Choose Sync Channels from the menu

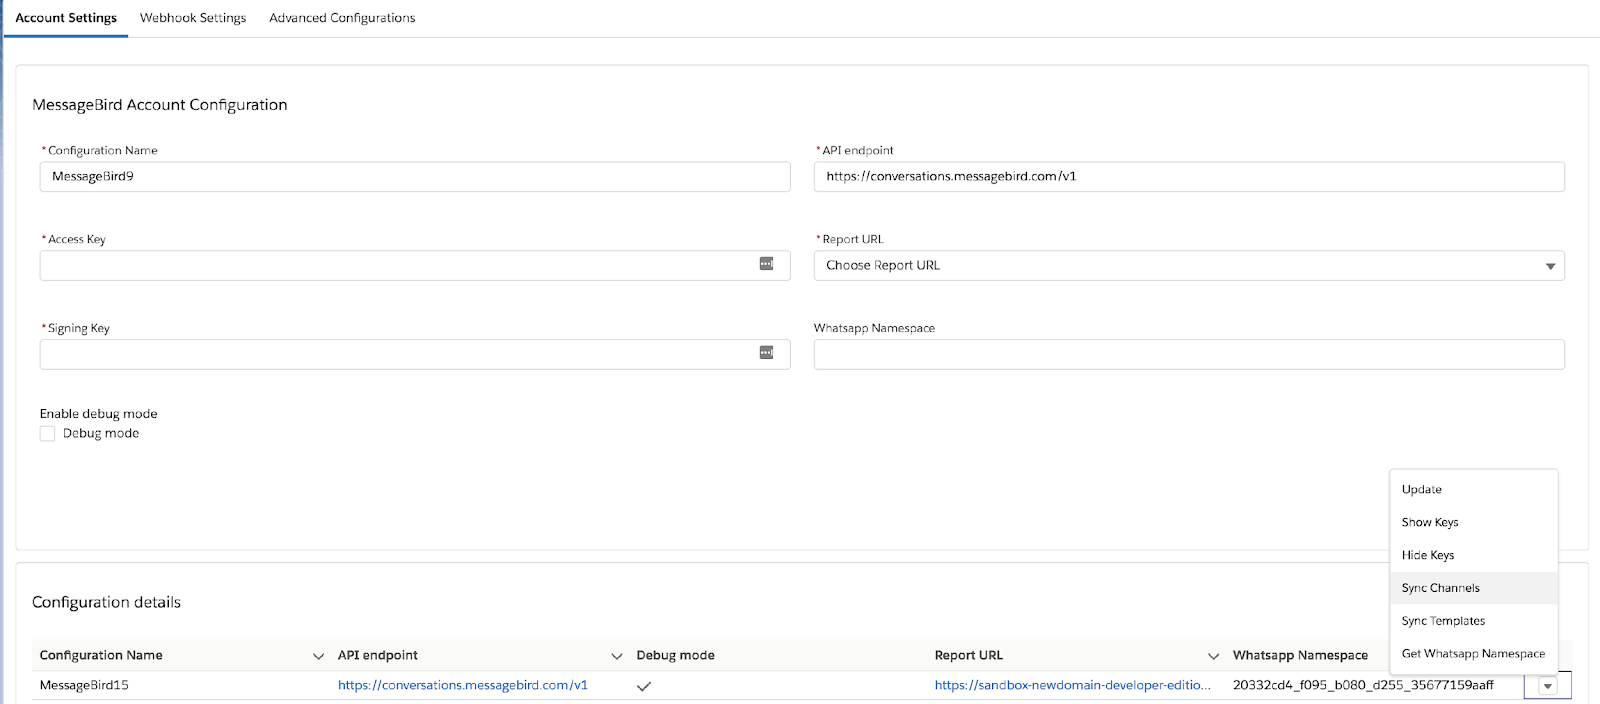coord(1440,588)
